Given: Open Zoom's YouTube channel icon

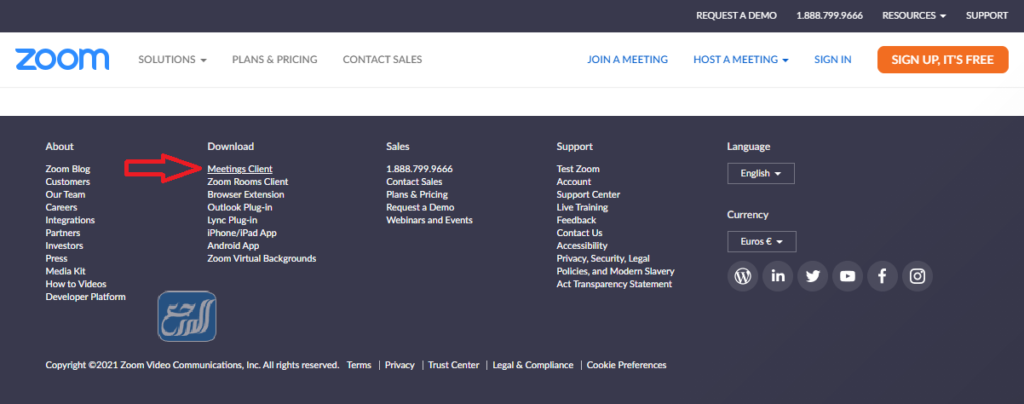Looking at the screenshot, I should point(847,277).
